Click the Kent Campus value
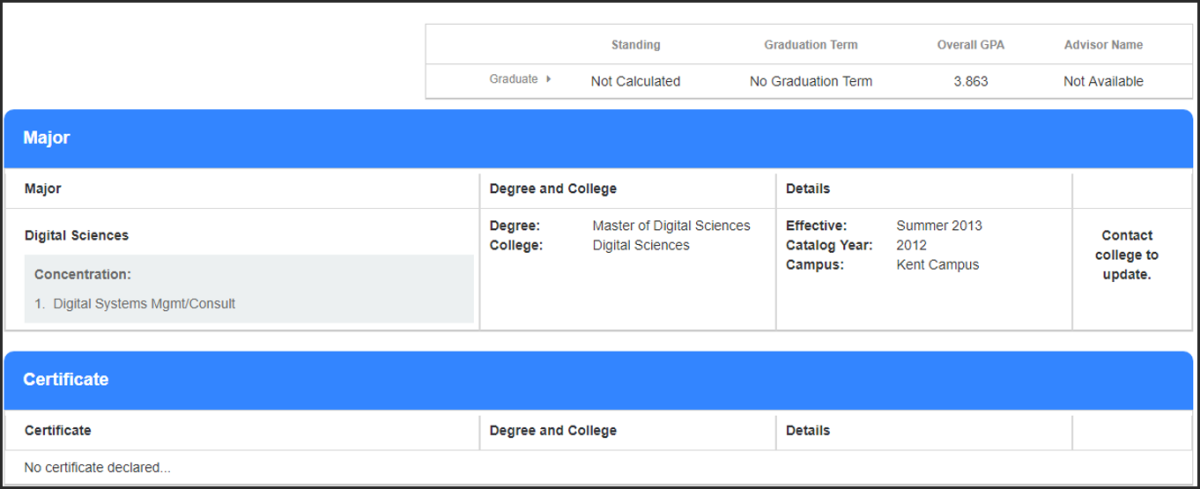 (937, 265)
